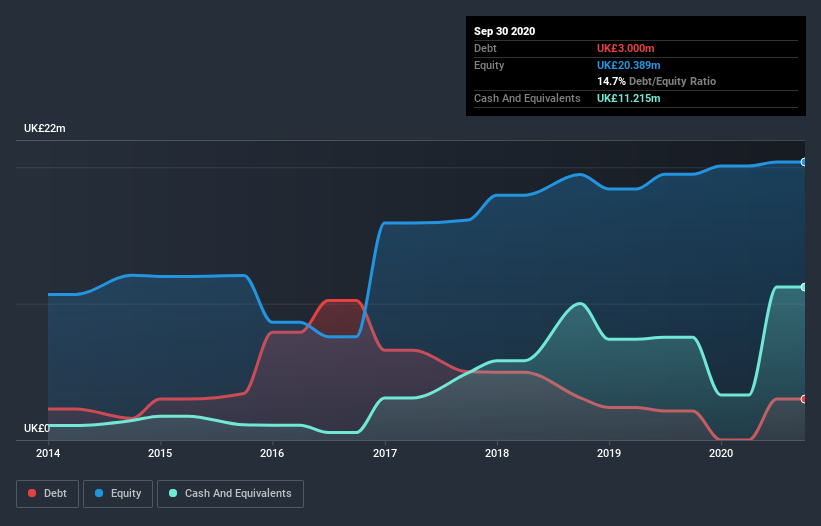
Task: Click the 2017 x-axis label
Action: coord(385,453)
